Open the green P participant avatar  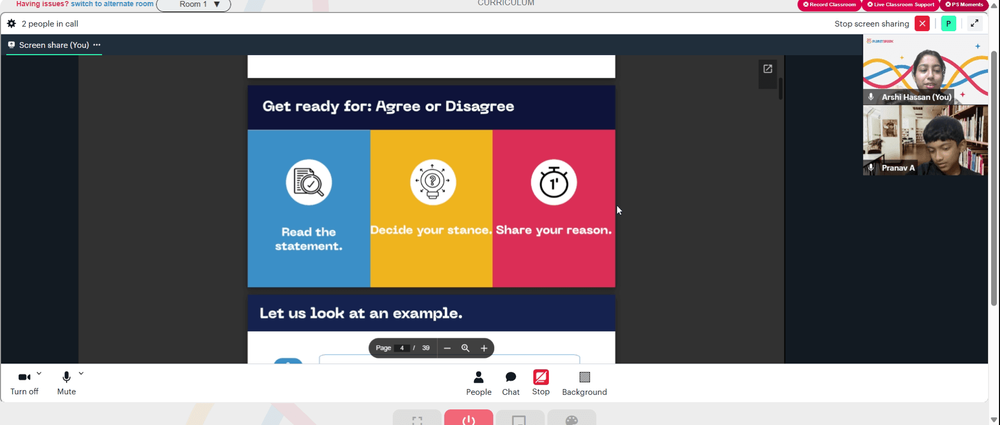(x=948, y=24)
